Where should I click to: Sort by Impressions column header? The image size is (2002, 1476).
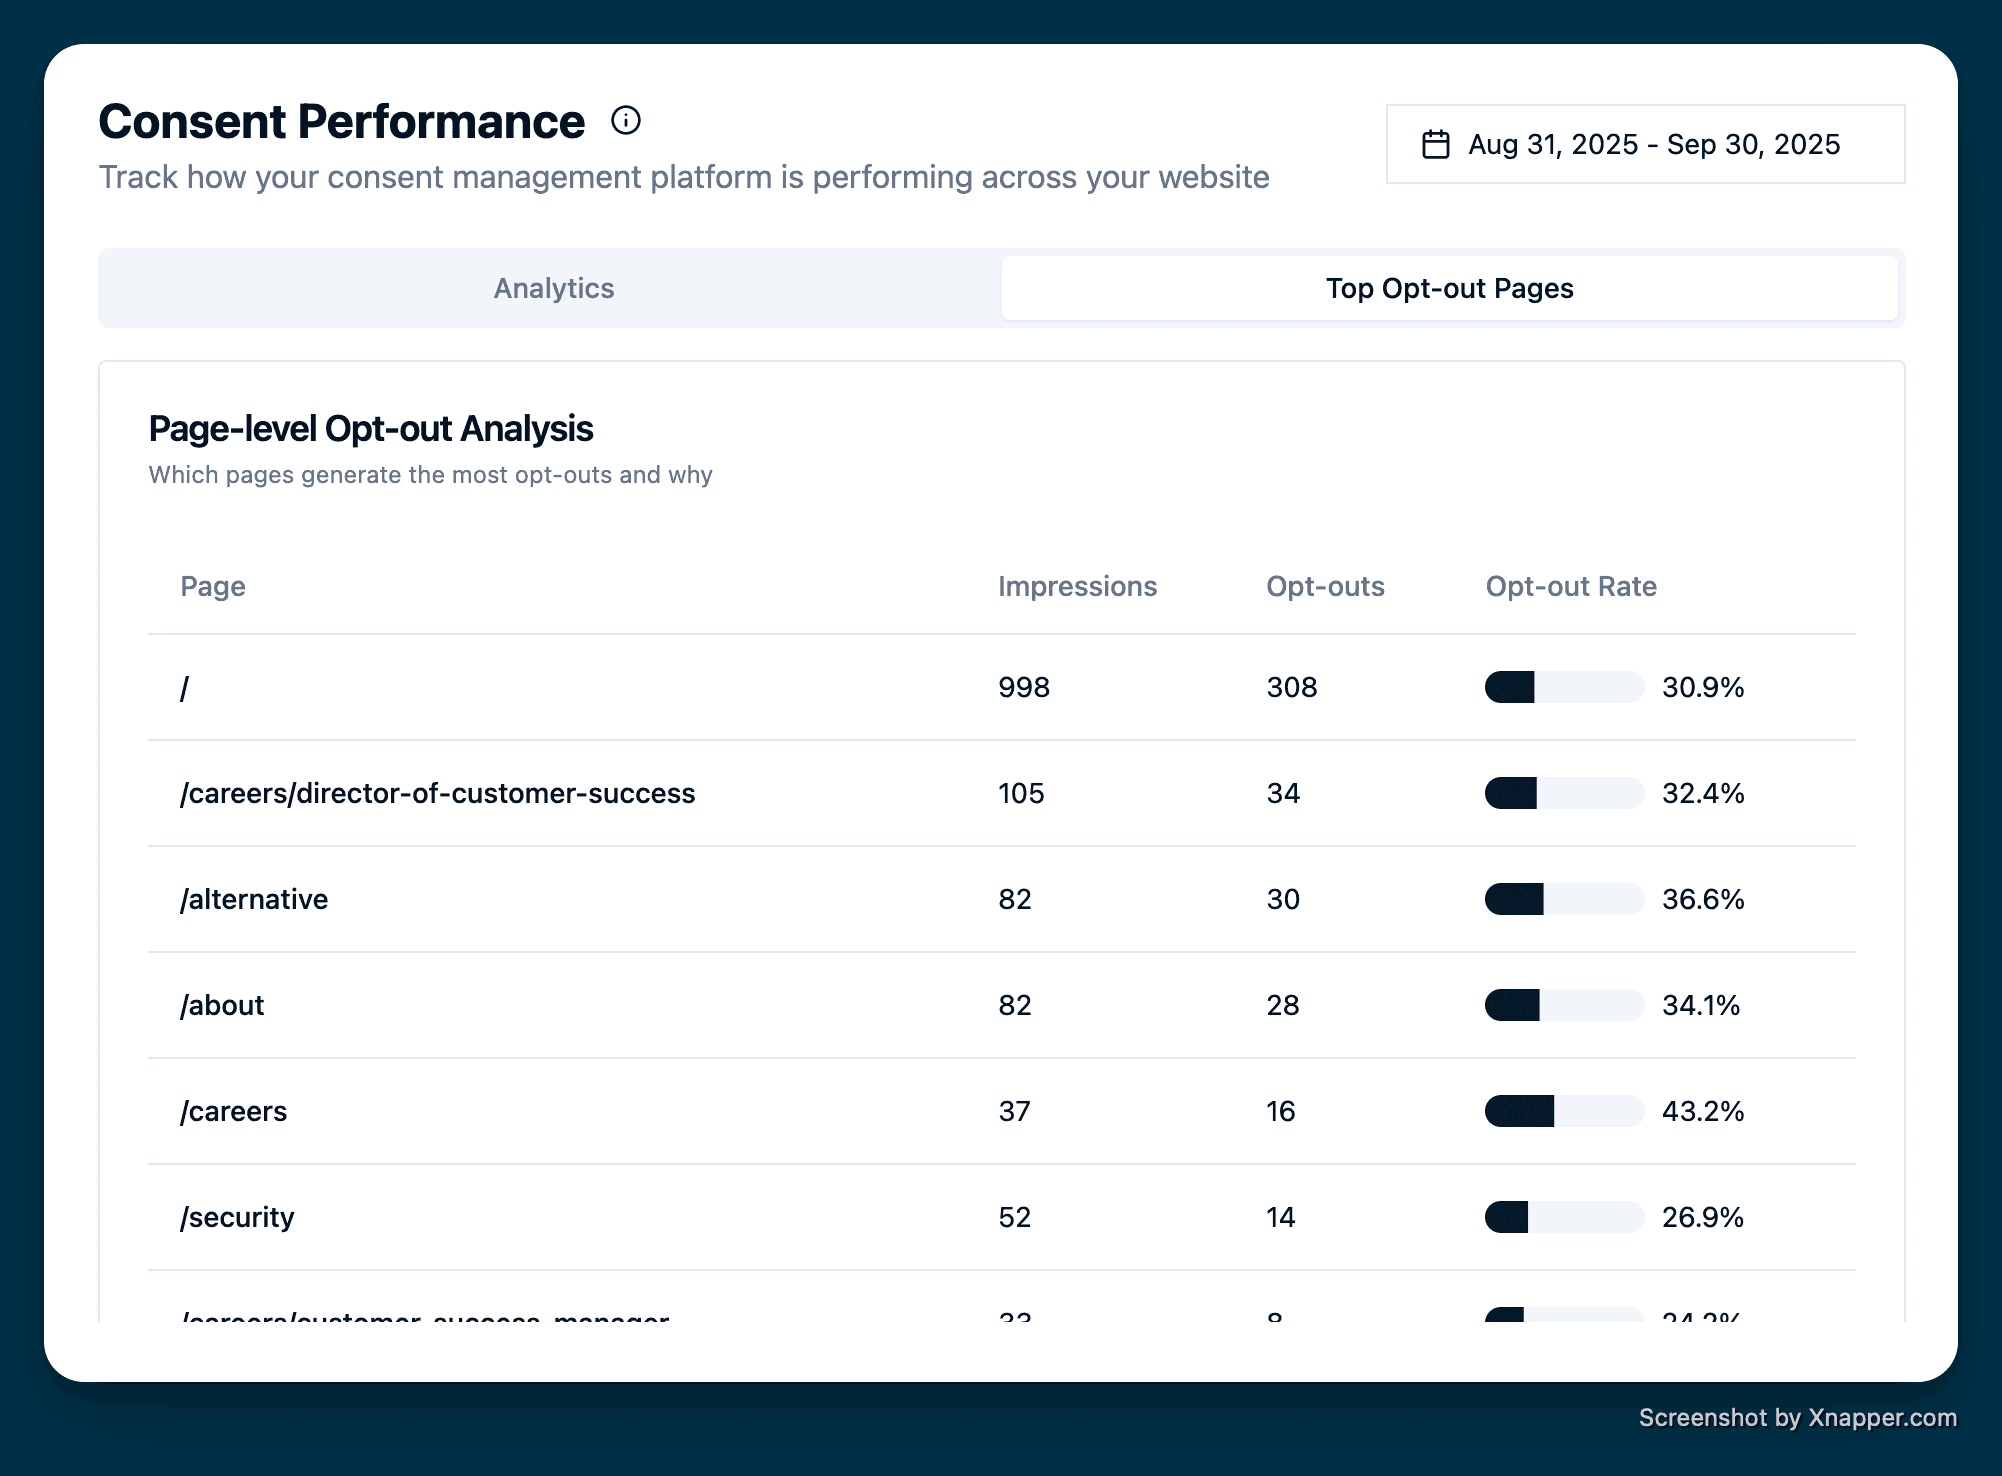coord(1077,586)
